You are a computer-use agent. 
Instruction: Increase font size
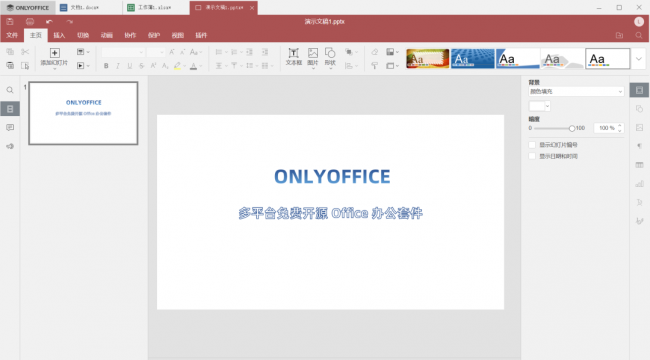[172, 52]
